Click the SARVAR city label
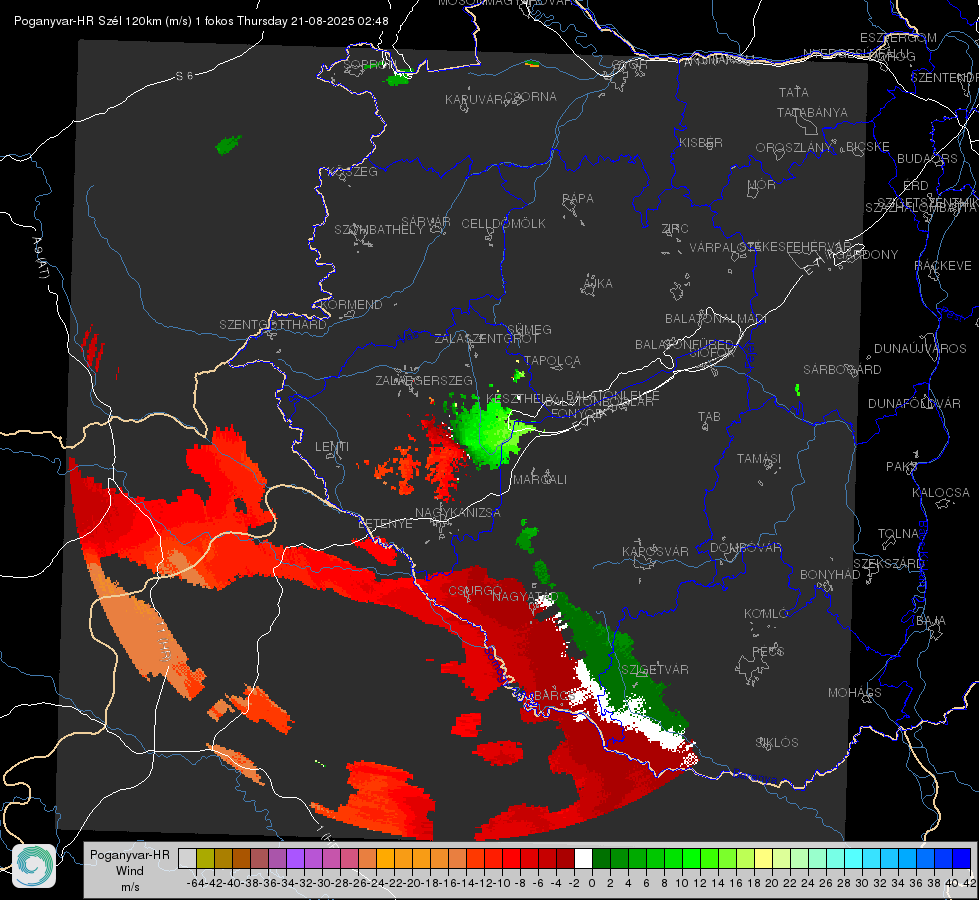 point(426,222)
